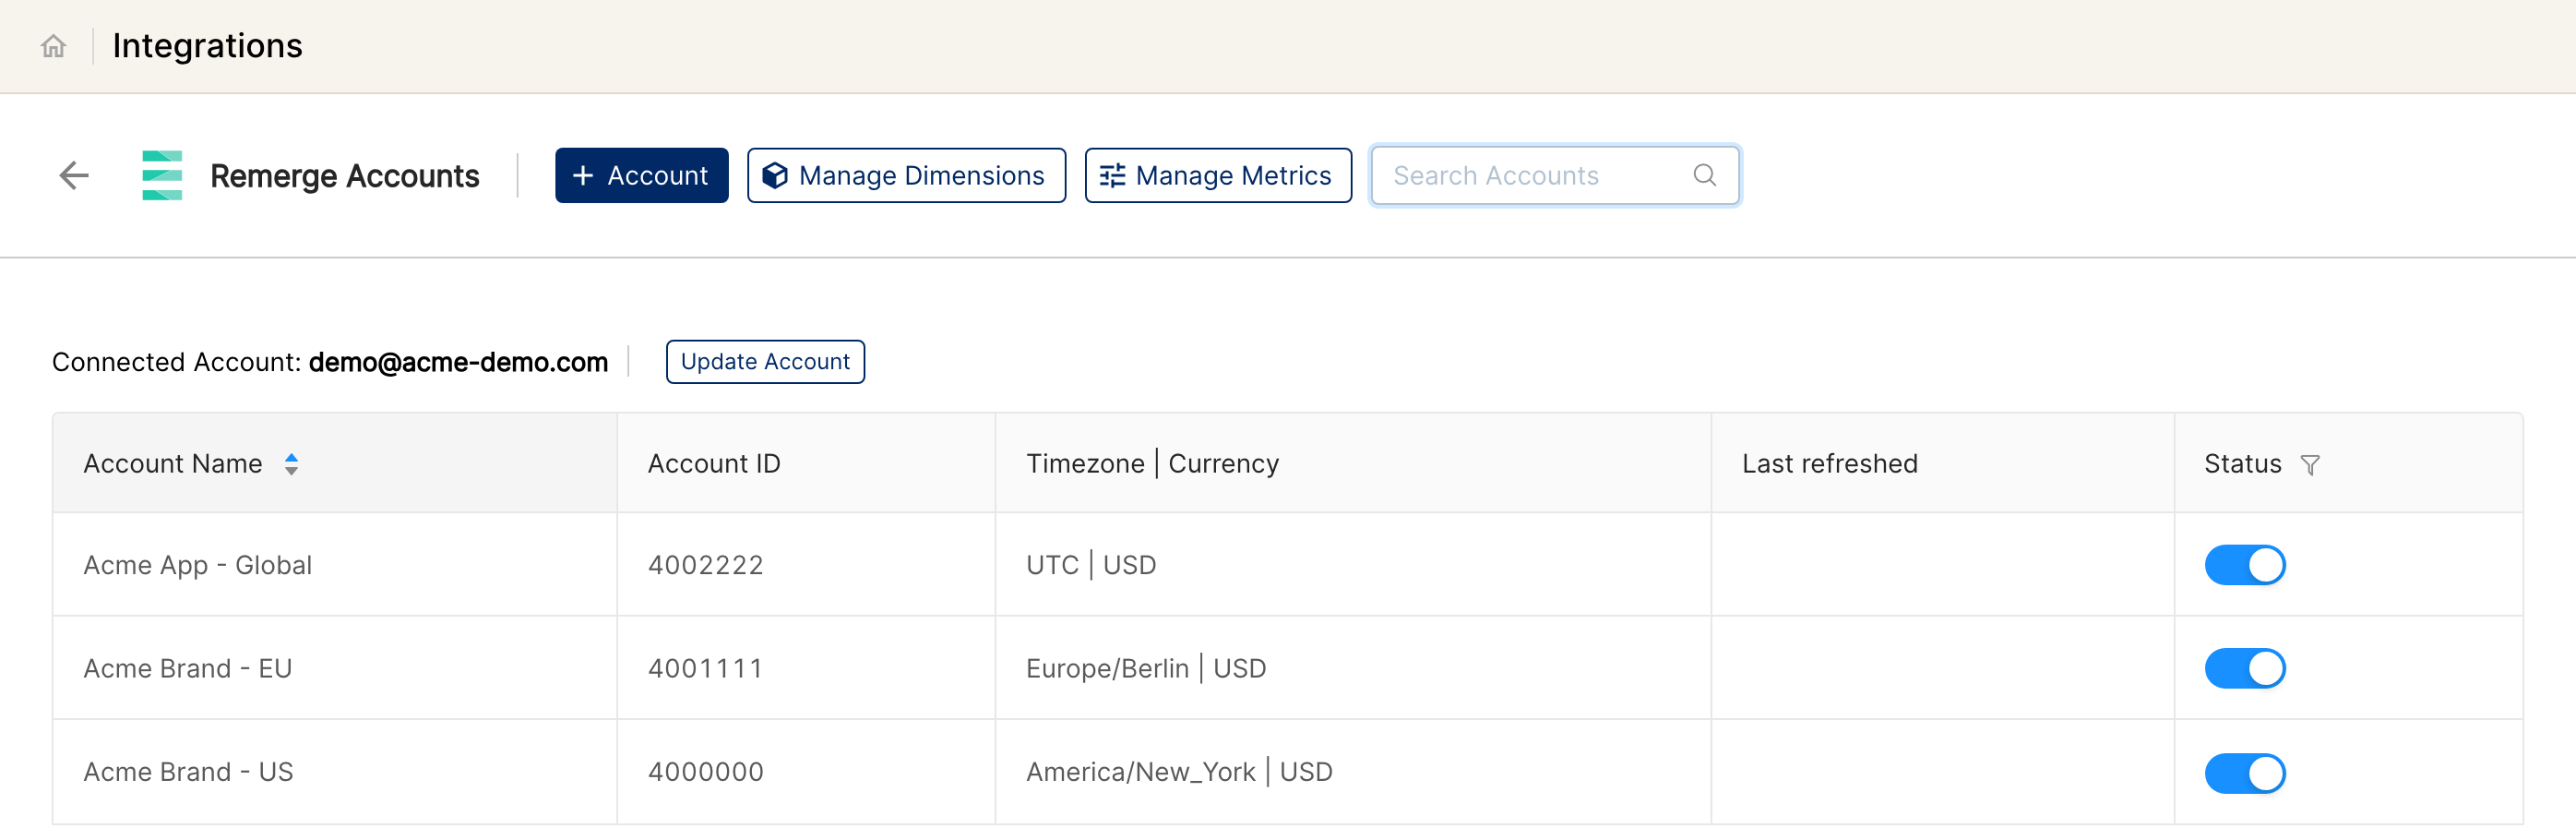Screen dimensions: 2576x840
Task: Click the Last refreshed column header
Action: [x=1942, y=464]
